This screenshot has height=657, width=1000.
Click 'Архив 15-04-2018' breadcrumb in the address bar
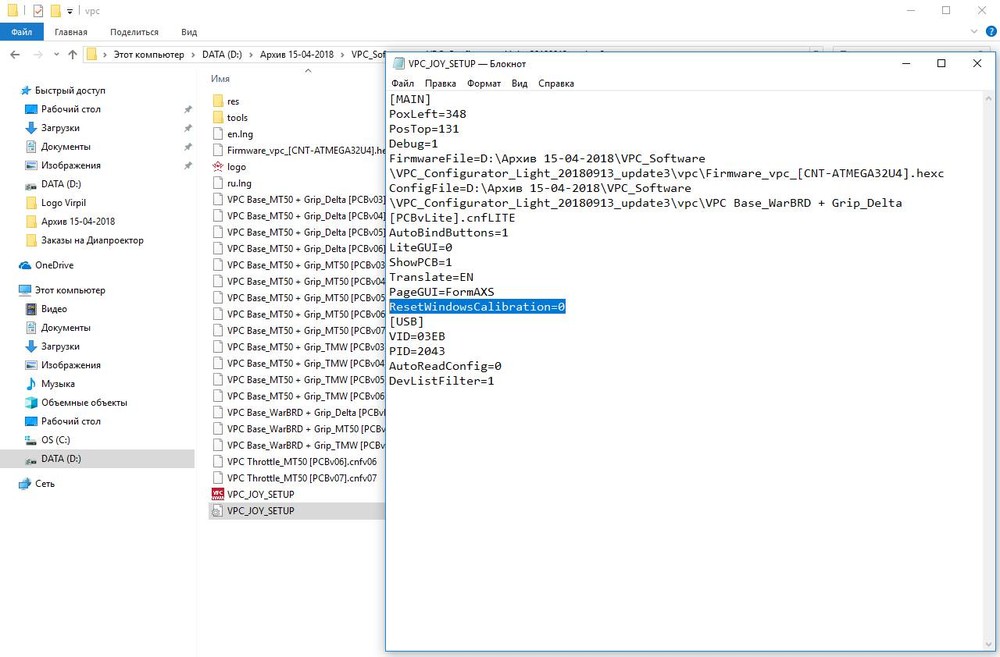point(297,55)
